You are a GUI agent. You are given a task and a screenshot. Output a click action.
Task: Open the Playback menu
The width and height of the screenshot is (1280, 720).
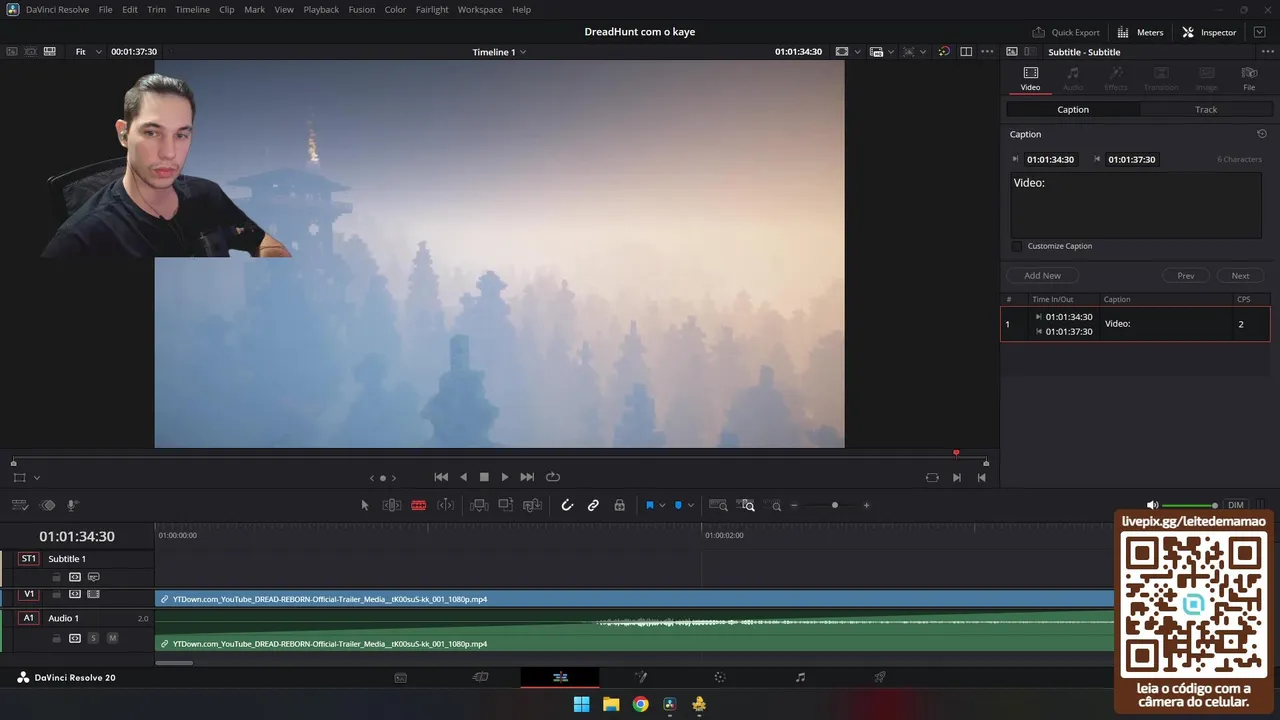tap(321, 9)
